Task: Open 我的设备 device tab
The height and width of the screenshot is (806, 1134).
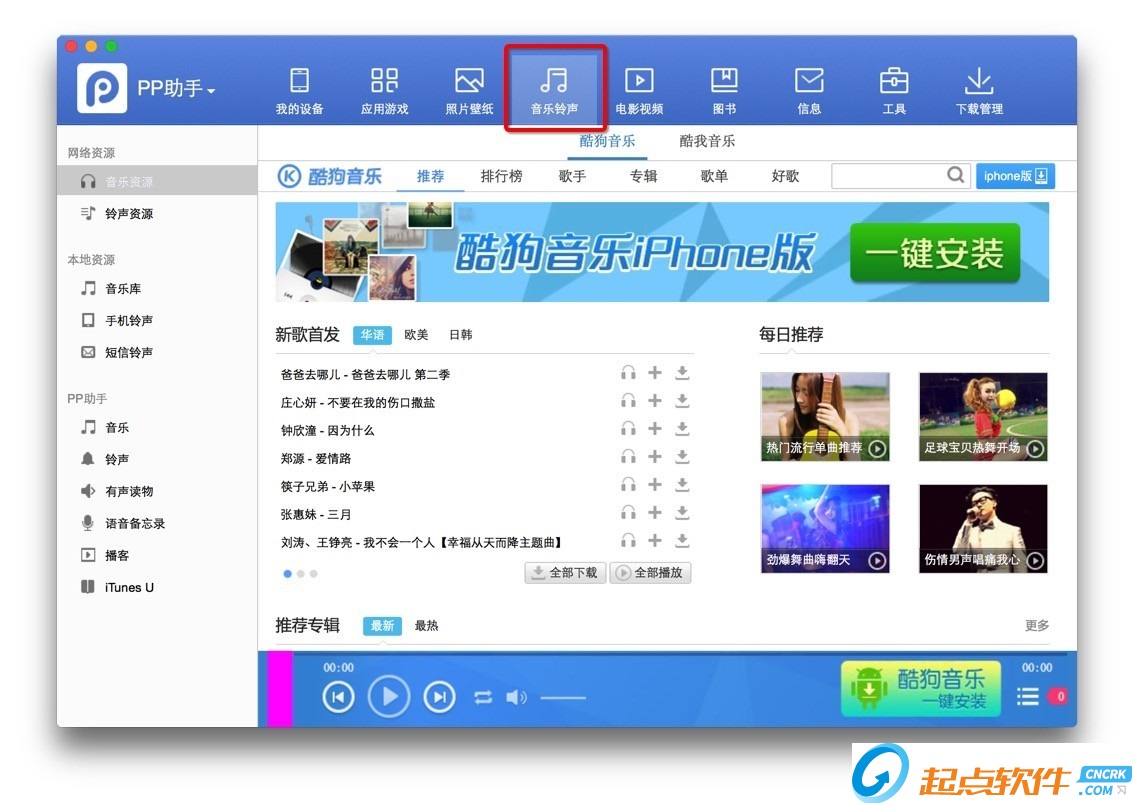Action: (x=299, y=90)
